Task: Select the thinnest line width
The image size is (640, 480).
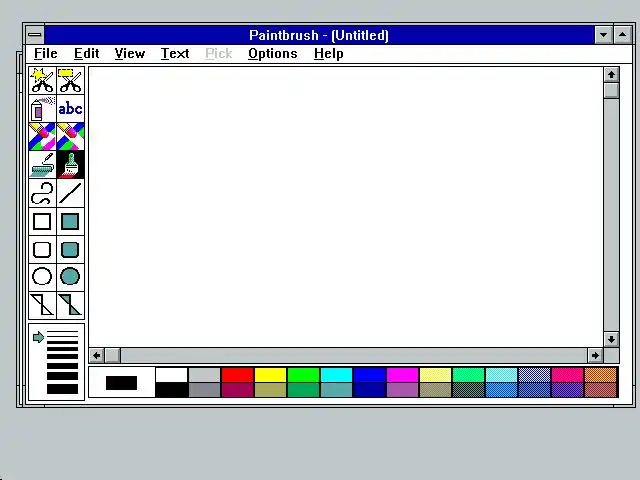Action: point(62,332)
